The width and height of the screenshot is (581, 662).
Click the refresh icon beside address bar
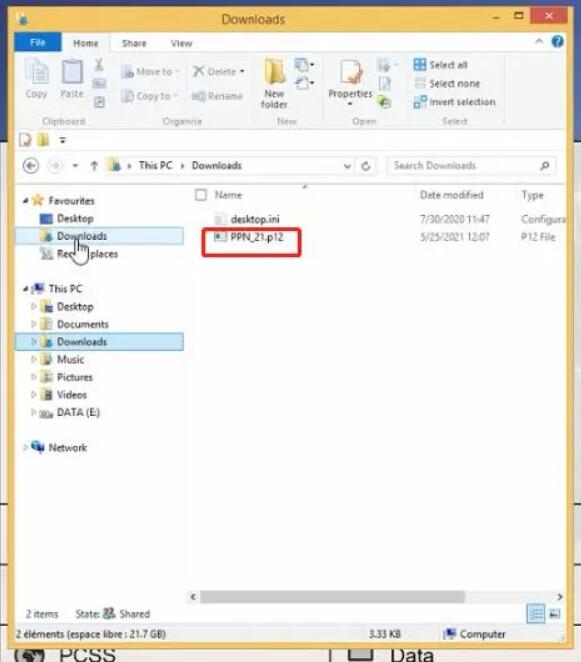pyautogui.click(x=366, y=166)
